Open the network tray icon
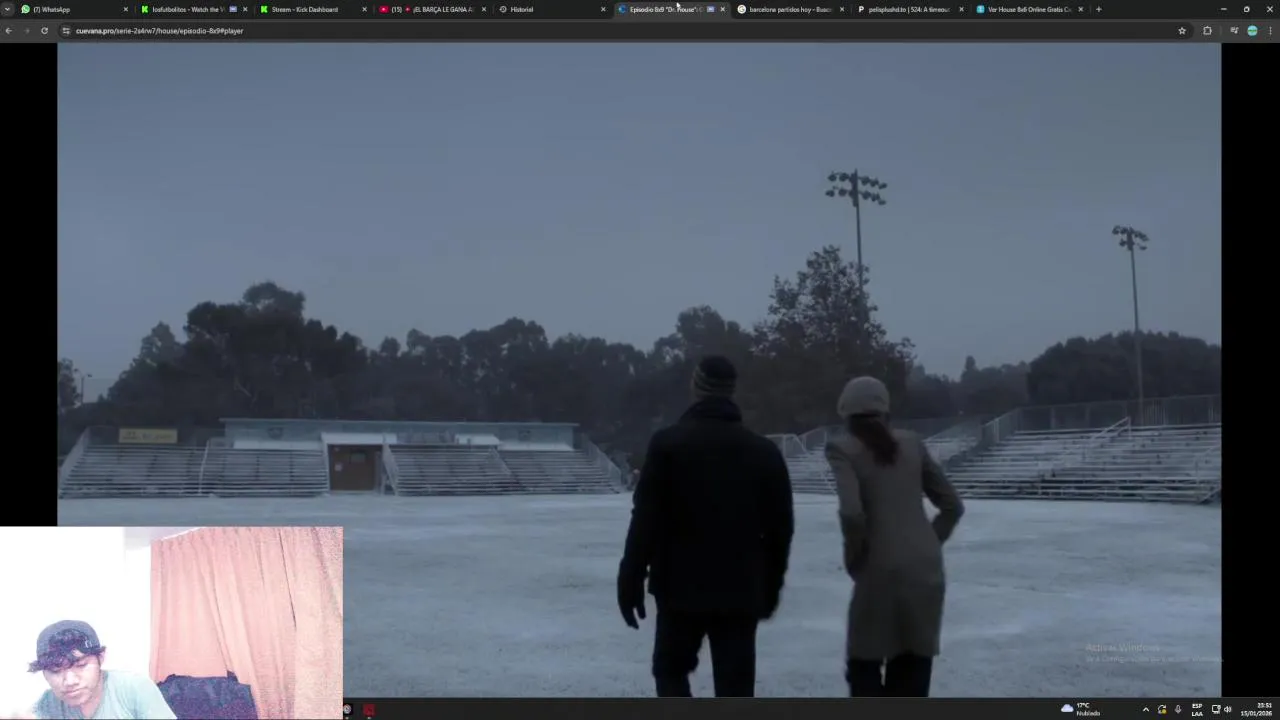This screenshot has height=720, width=1280. (1216, 709)
